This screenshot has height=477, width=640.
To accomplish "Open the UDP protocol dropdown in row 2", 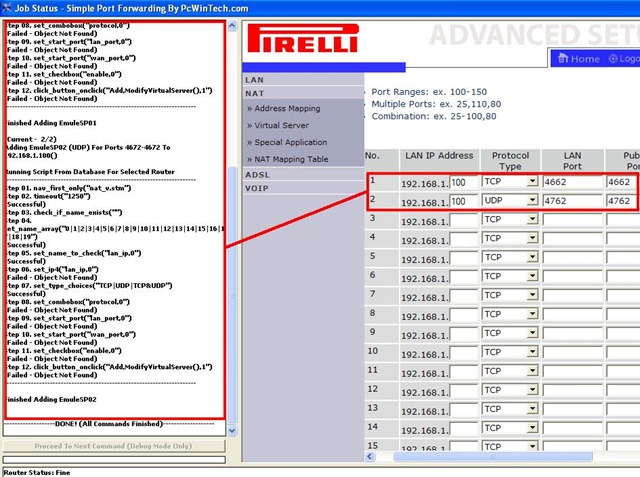I will point(532,200).
